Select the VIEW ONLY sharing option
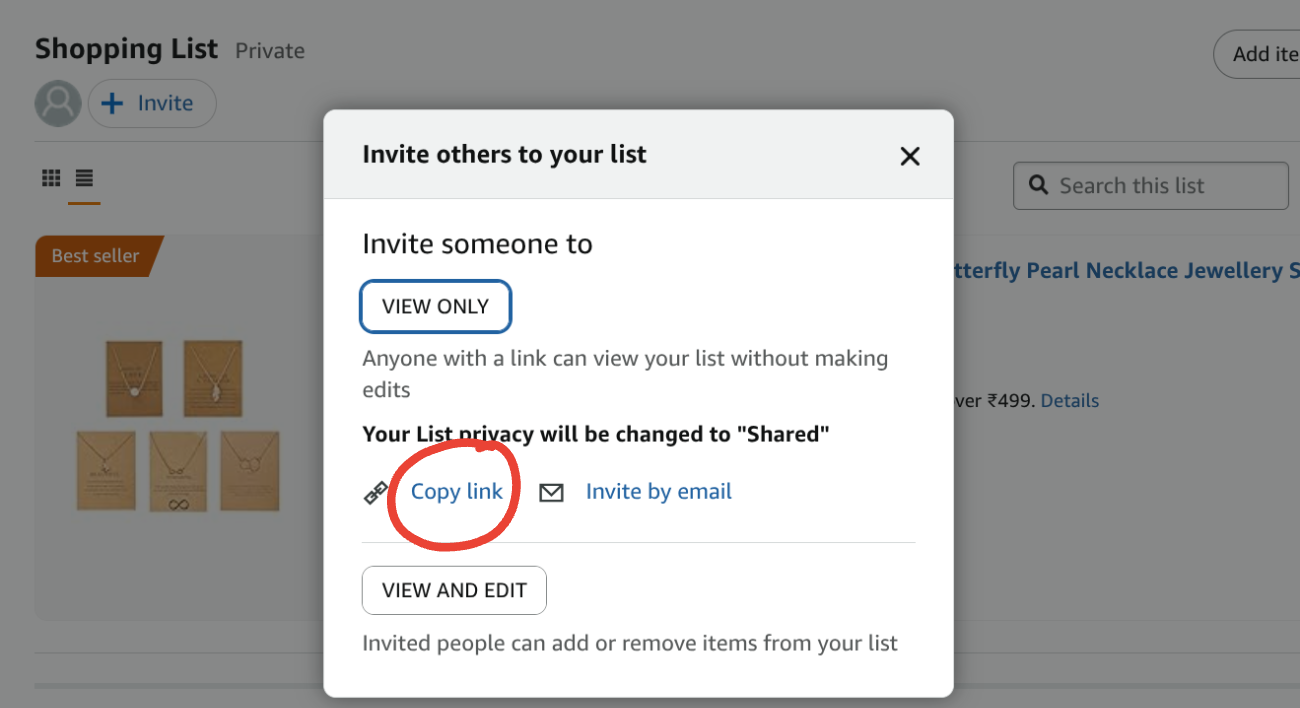 (x=435, y=306)
